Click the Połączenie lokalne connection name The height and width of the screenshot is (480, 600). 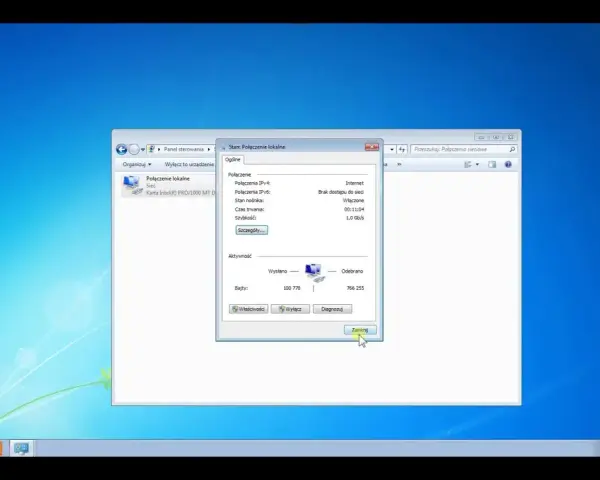click(x=168, y=179)
